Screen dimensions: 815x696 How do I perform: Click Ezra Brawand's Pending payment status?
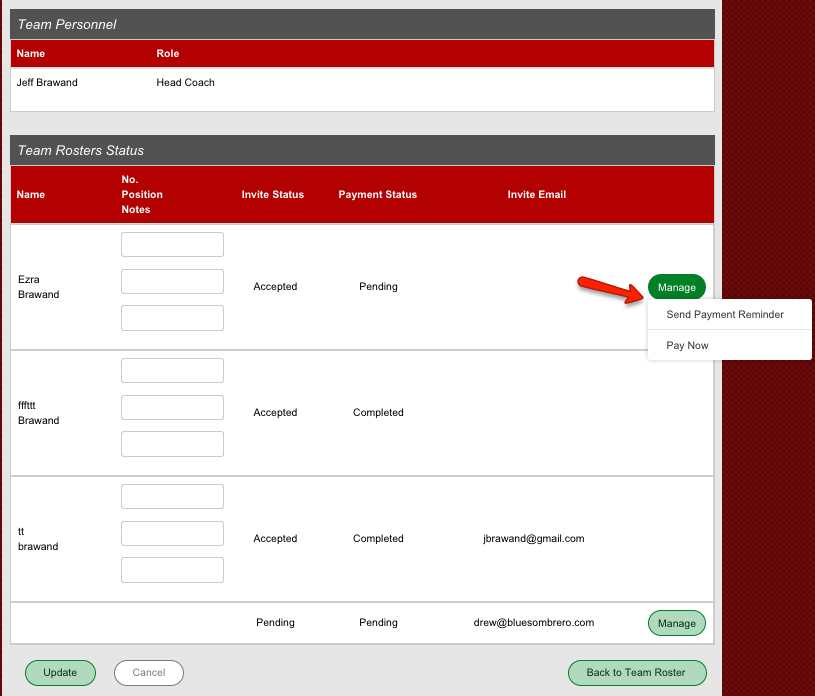[378, 286]
